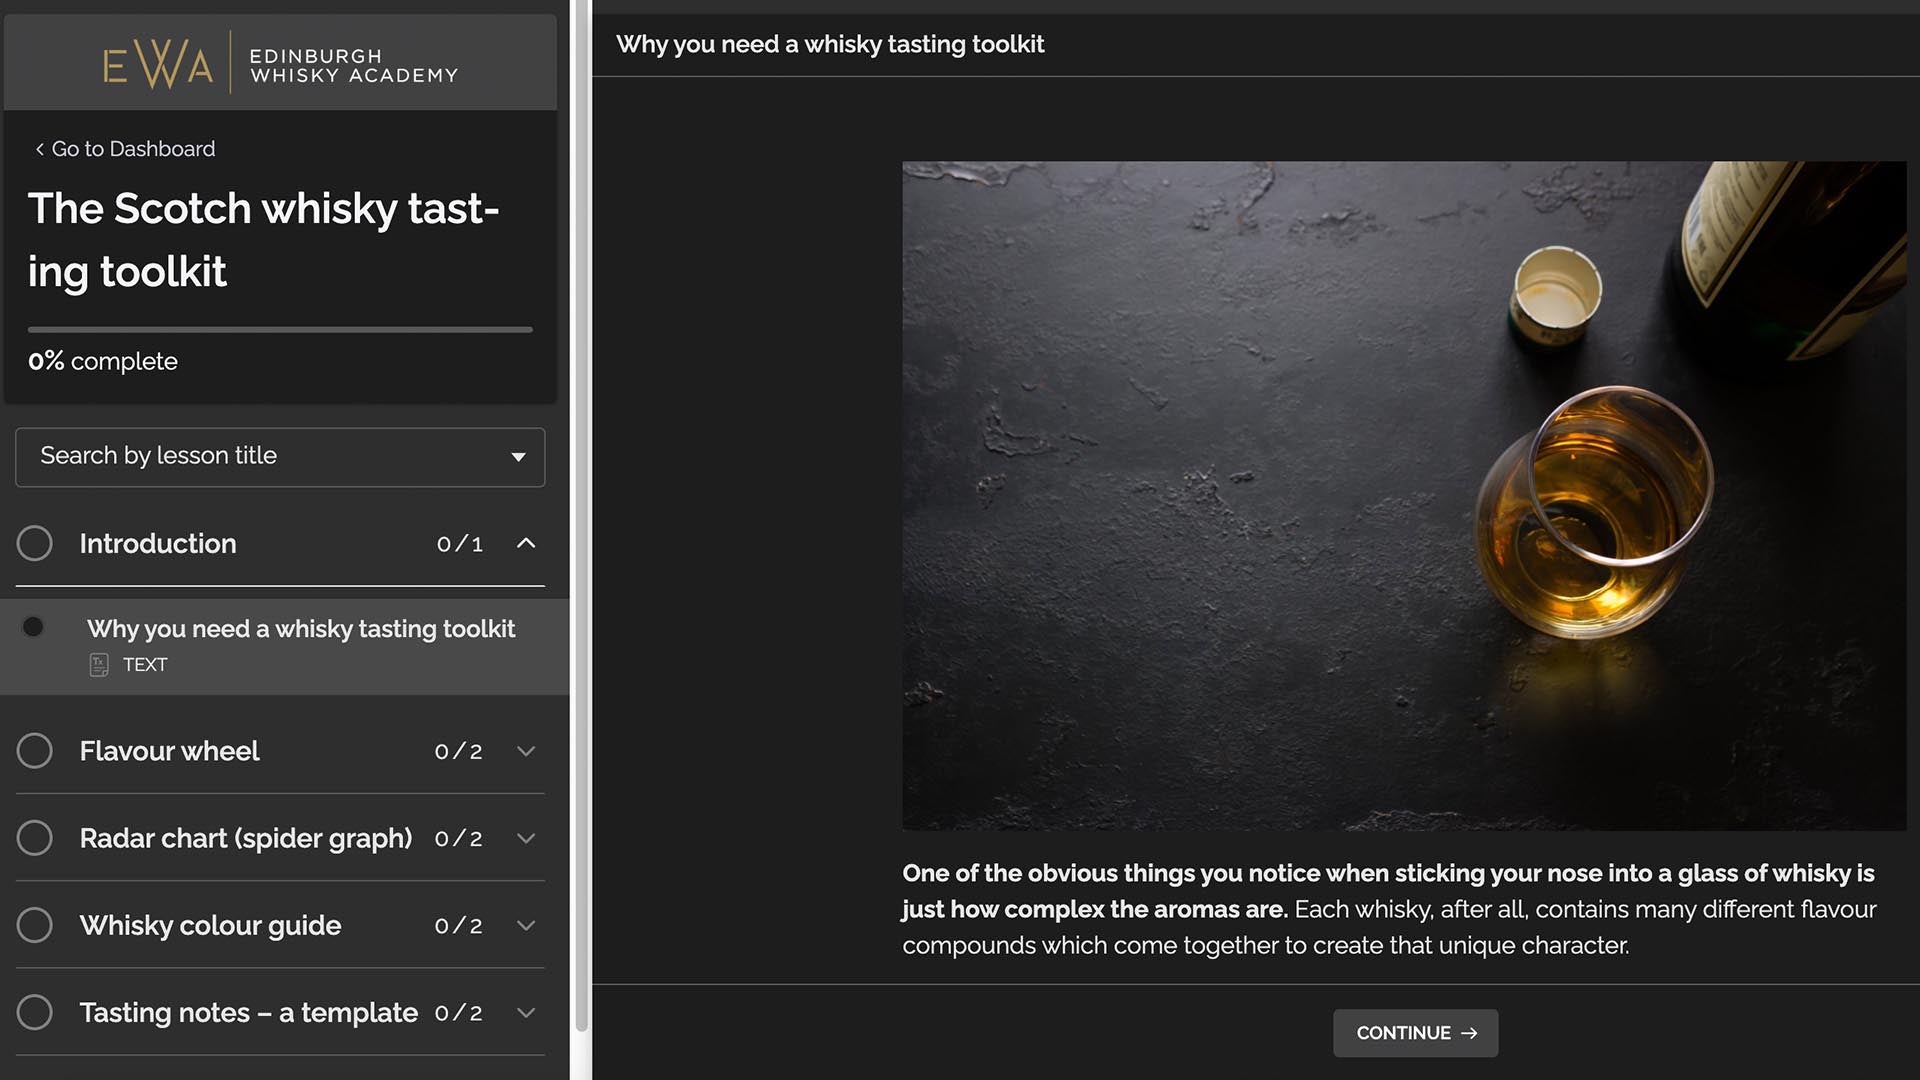The width and height of the screenshot is (1920, 1080).
Task: Click the Edinburgh Whisky Academy wordmark
Action: (x=353, y=66)
